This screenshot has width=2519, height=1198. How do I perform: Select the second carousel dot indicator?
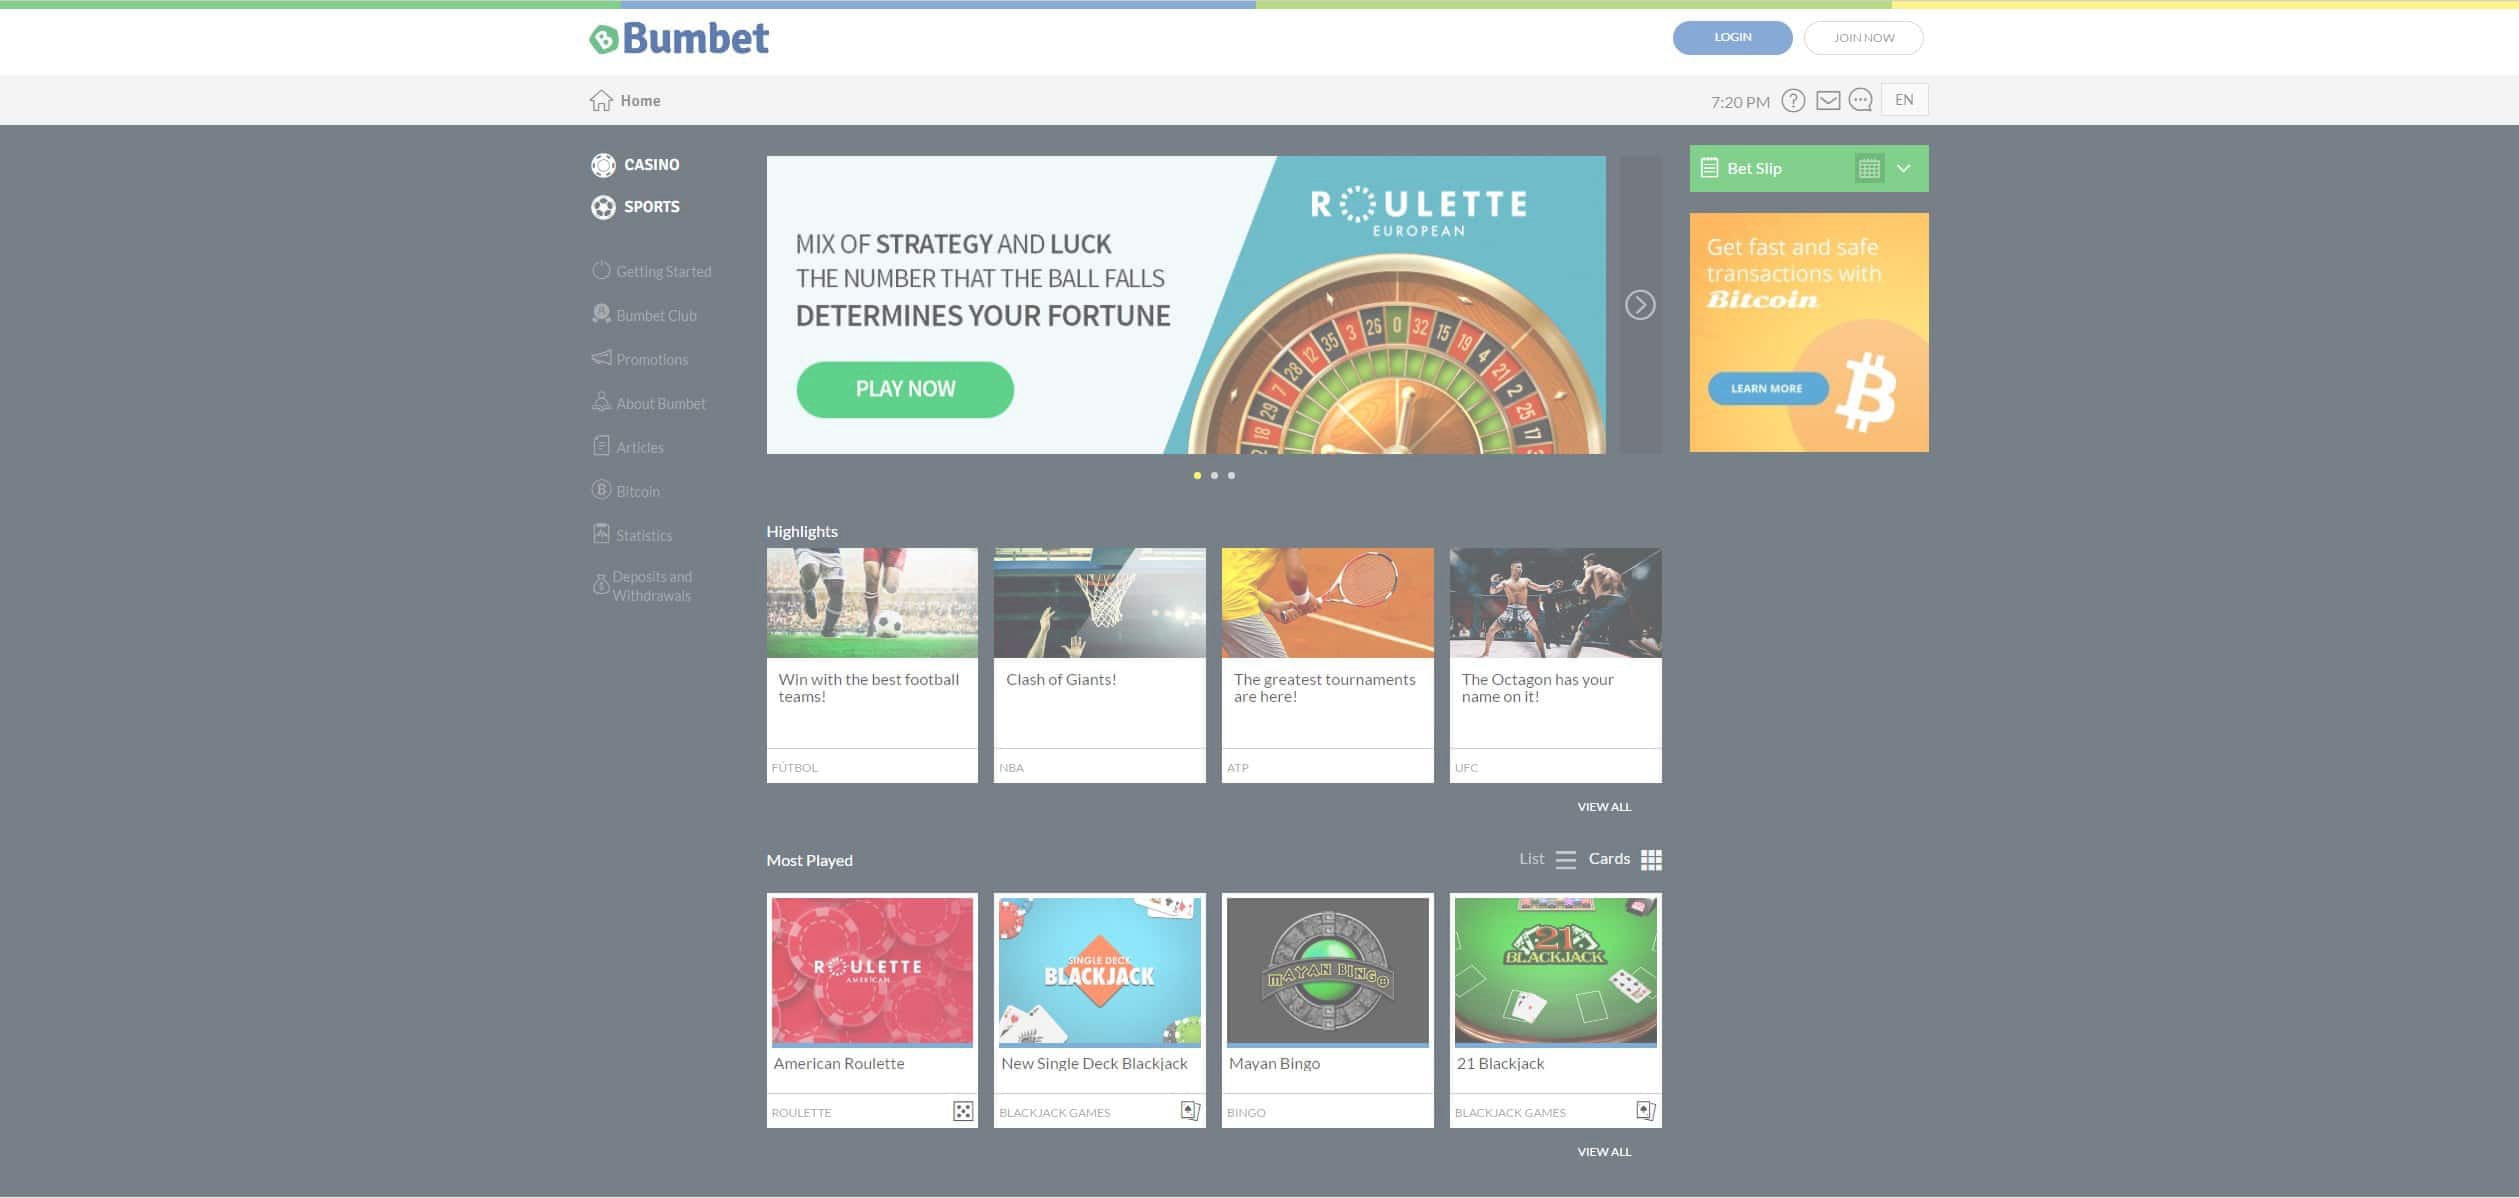[x=1214, y=476]
